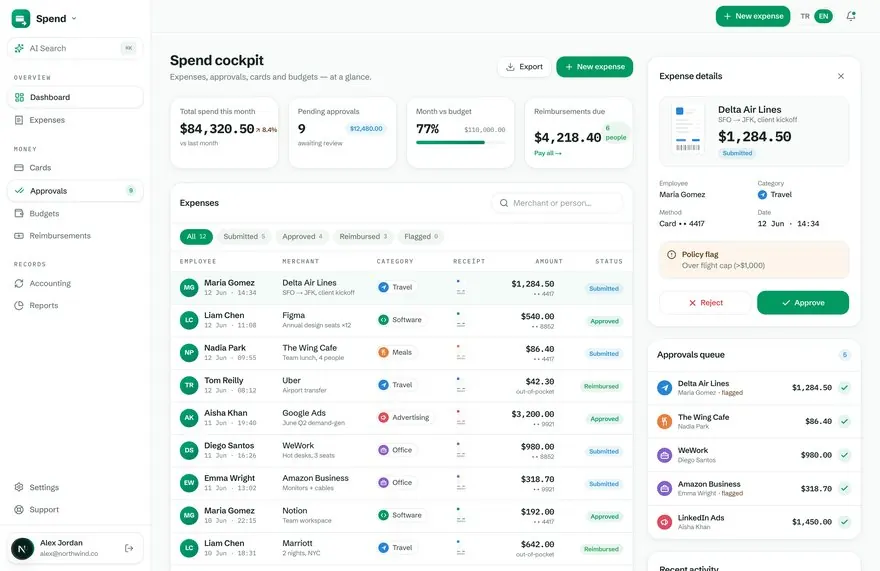Select the Reimbursed filter tab
Viewport: 880px width, 571px height.
tap(363, 236)
